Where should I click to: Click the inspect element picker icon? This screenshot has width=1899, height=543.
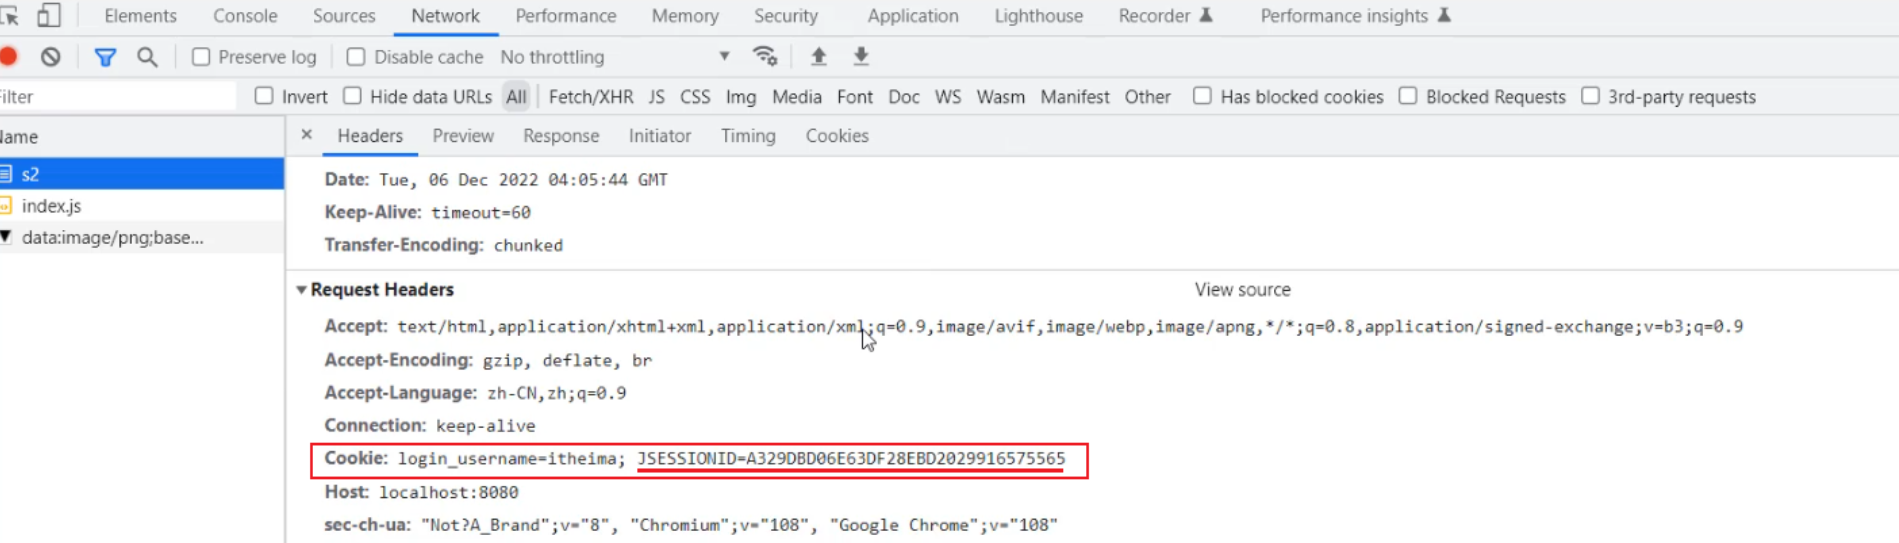[9, 16]
